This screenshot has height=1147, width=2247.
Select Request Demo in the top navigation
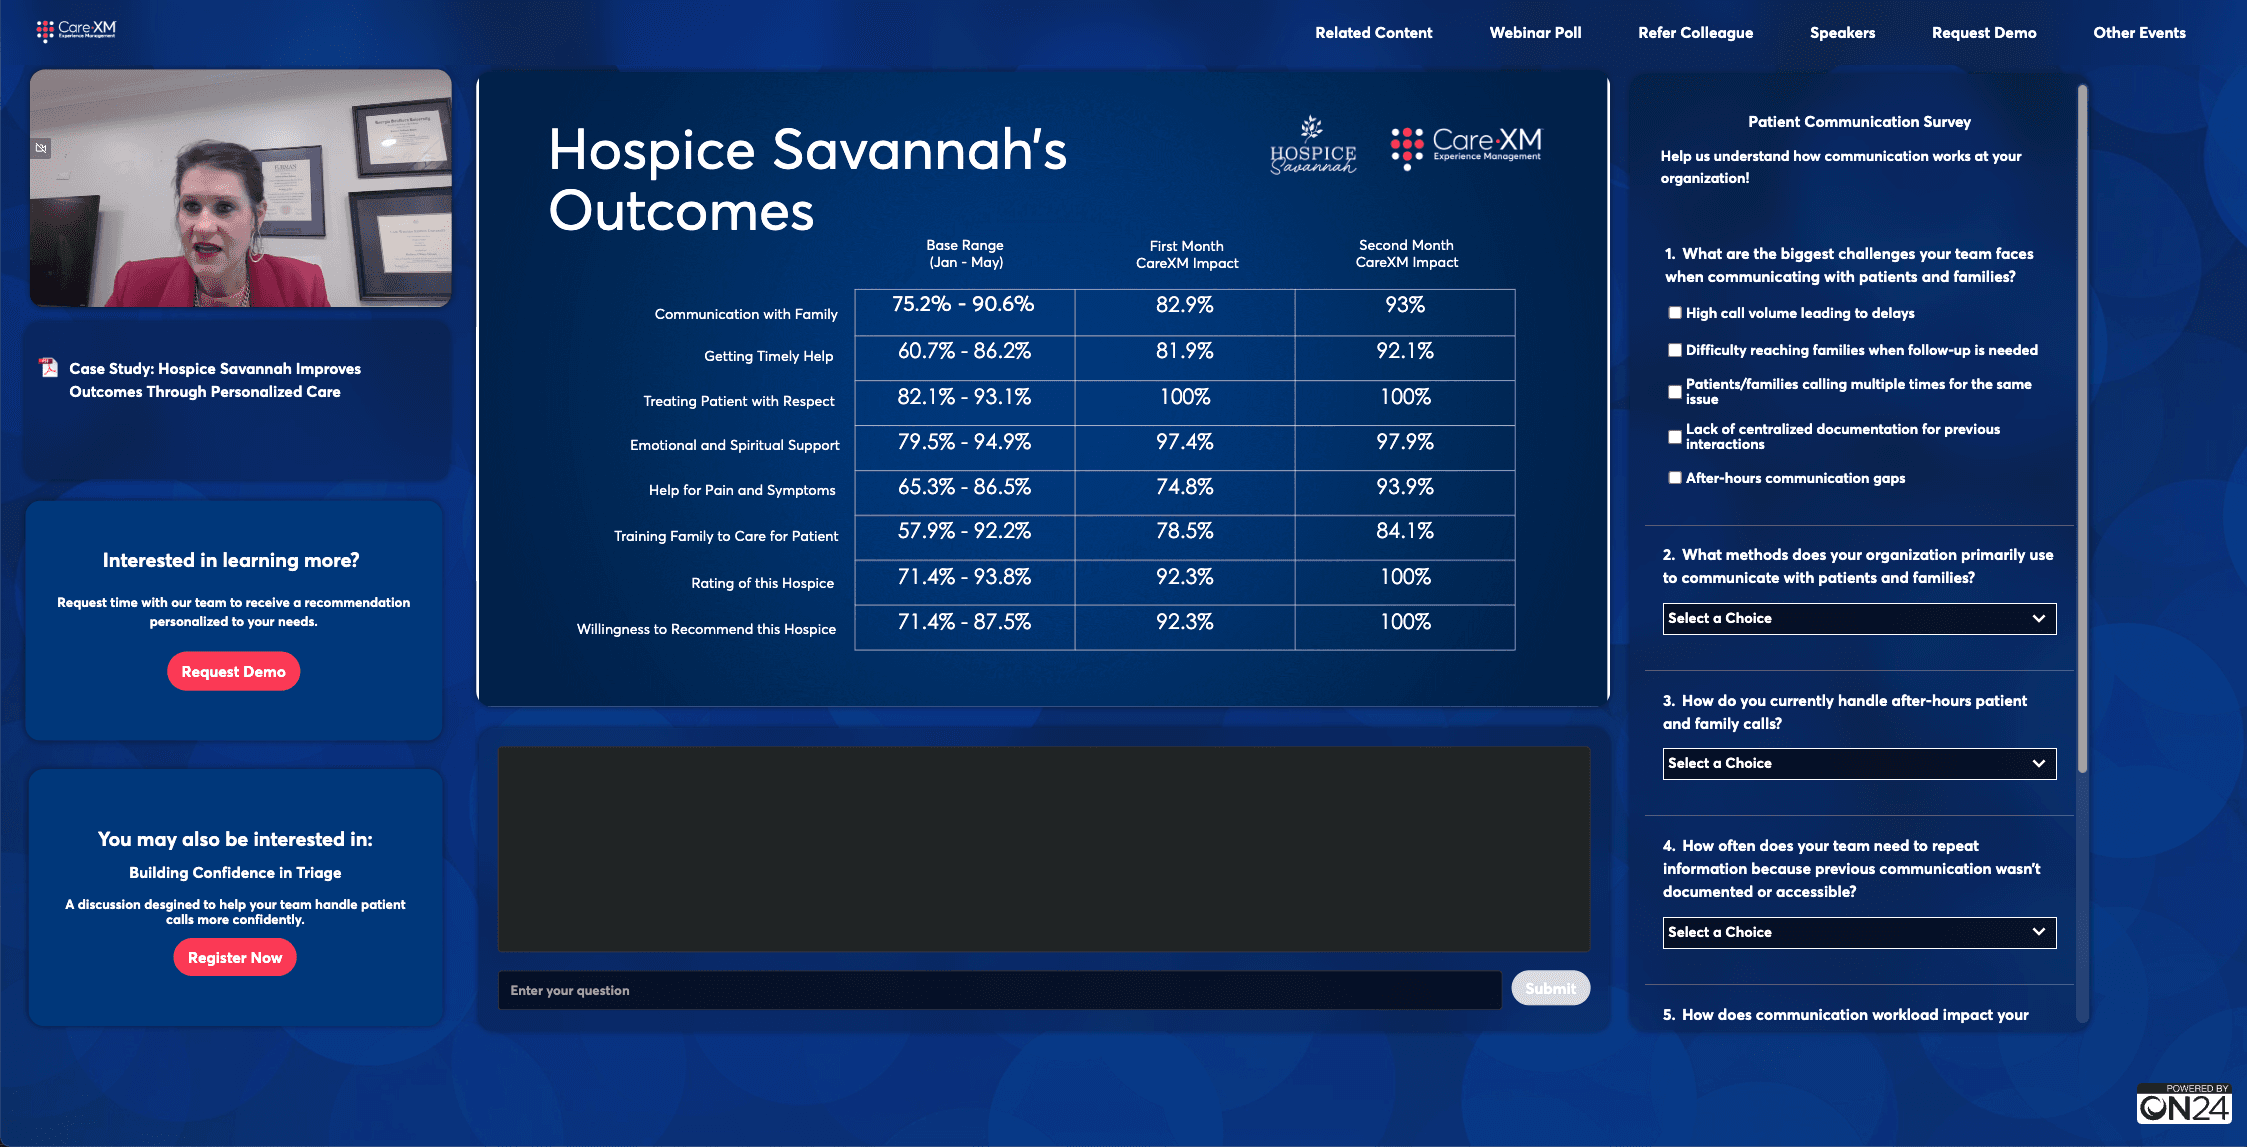1984,33
